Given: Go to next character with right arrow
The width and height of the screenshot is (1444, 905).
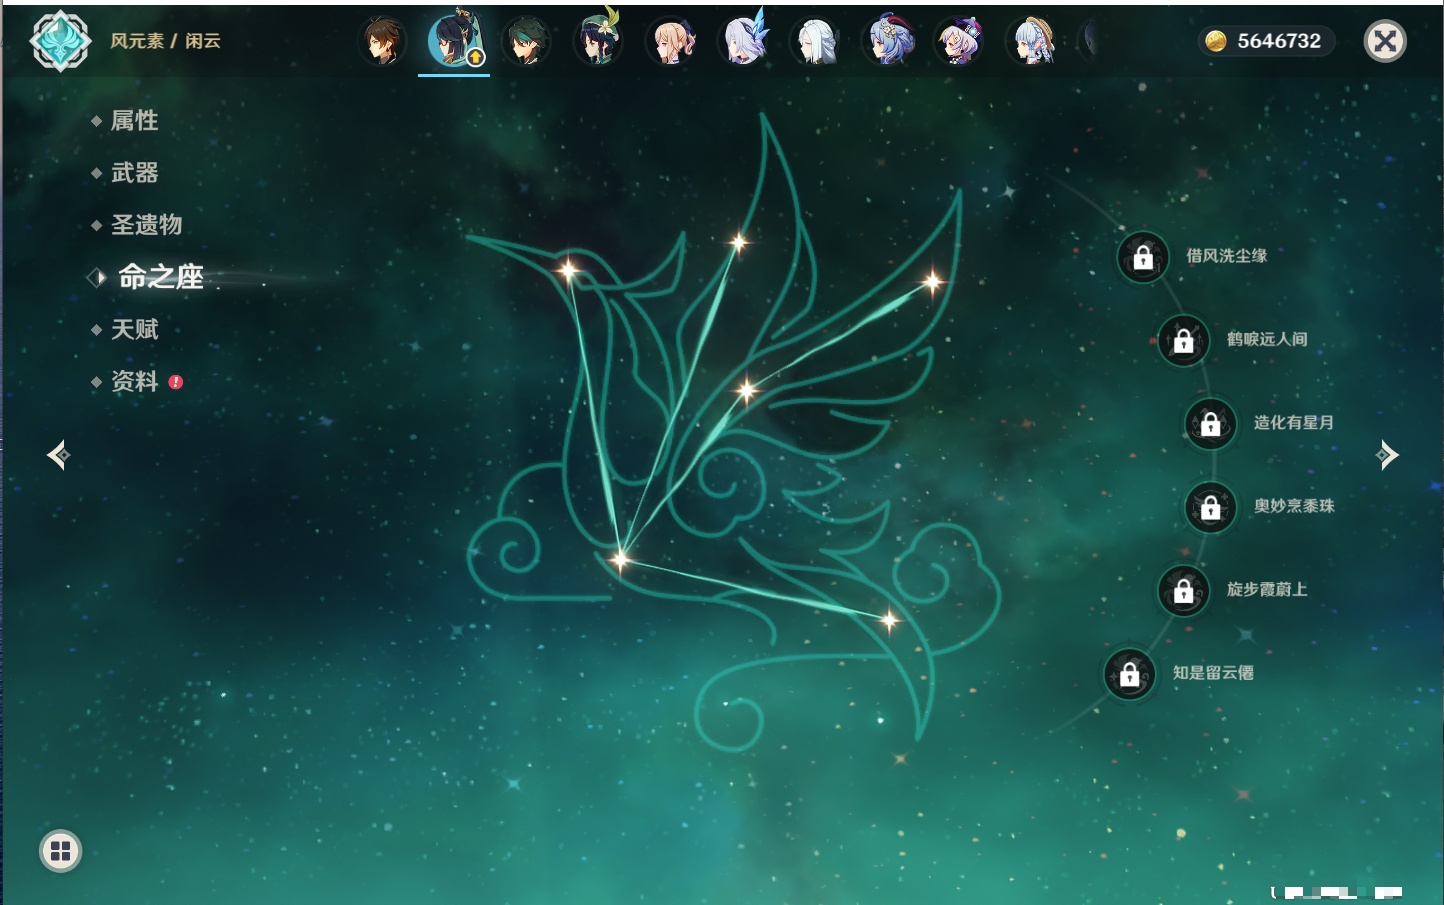Looking at the screenshot, I should point(1387,455).
